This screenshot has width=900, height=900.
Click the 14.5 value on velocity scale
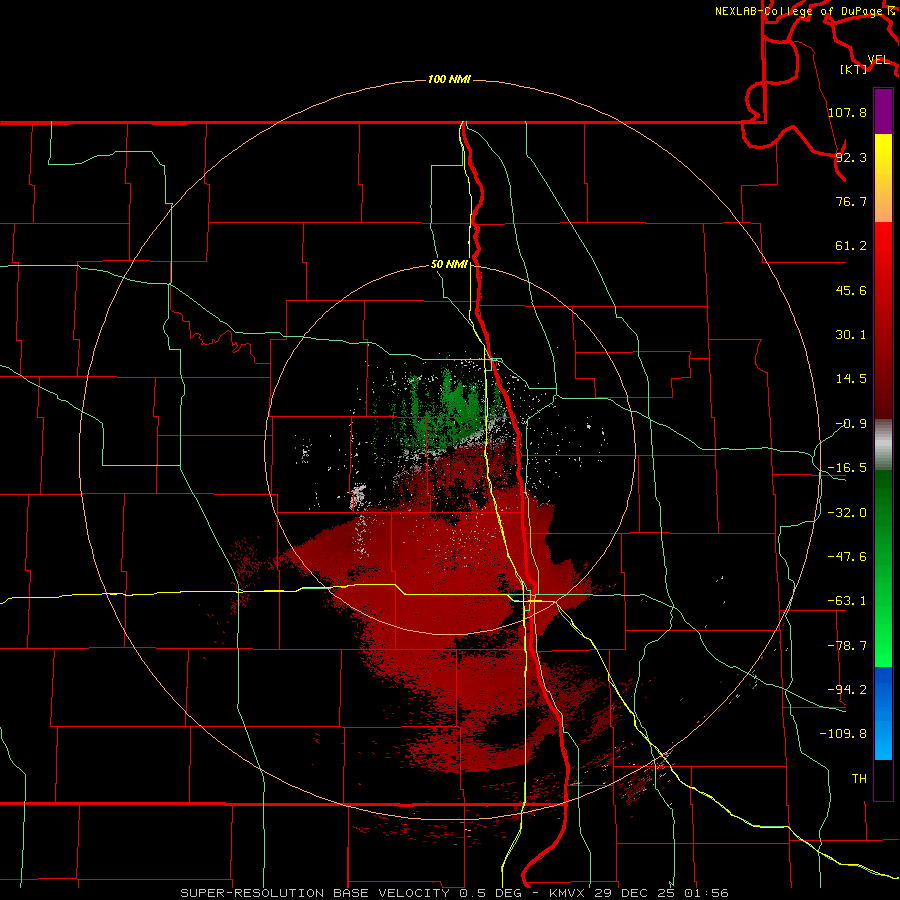click(x=851, y=379)
